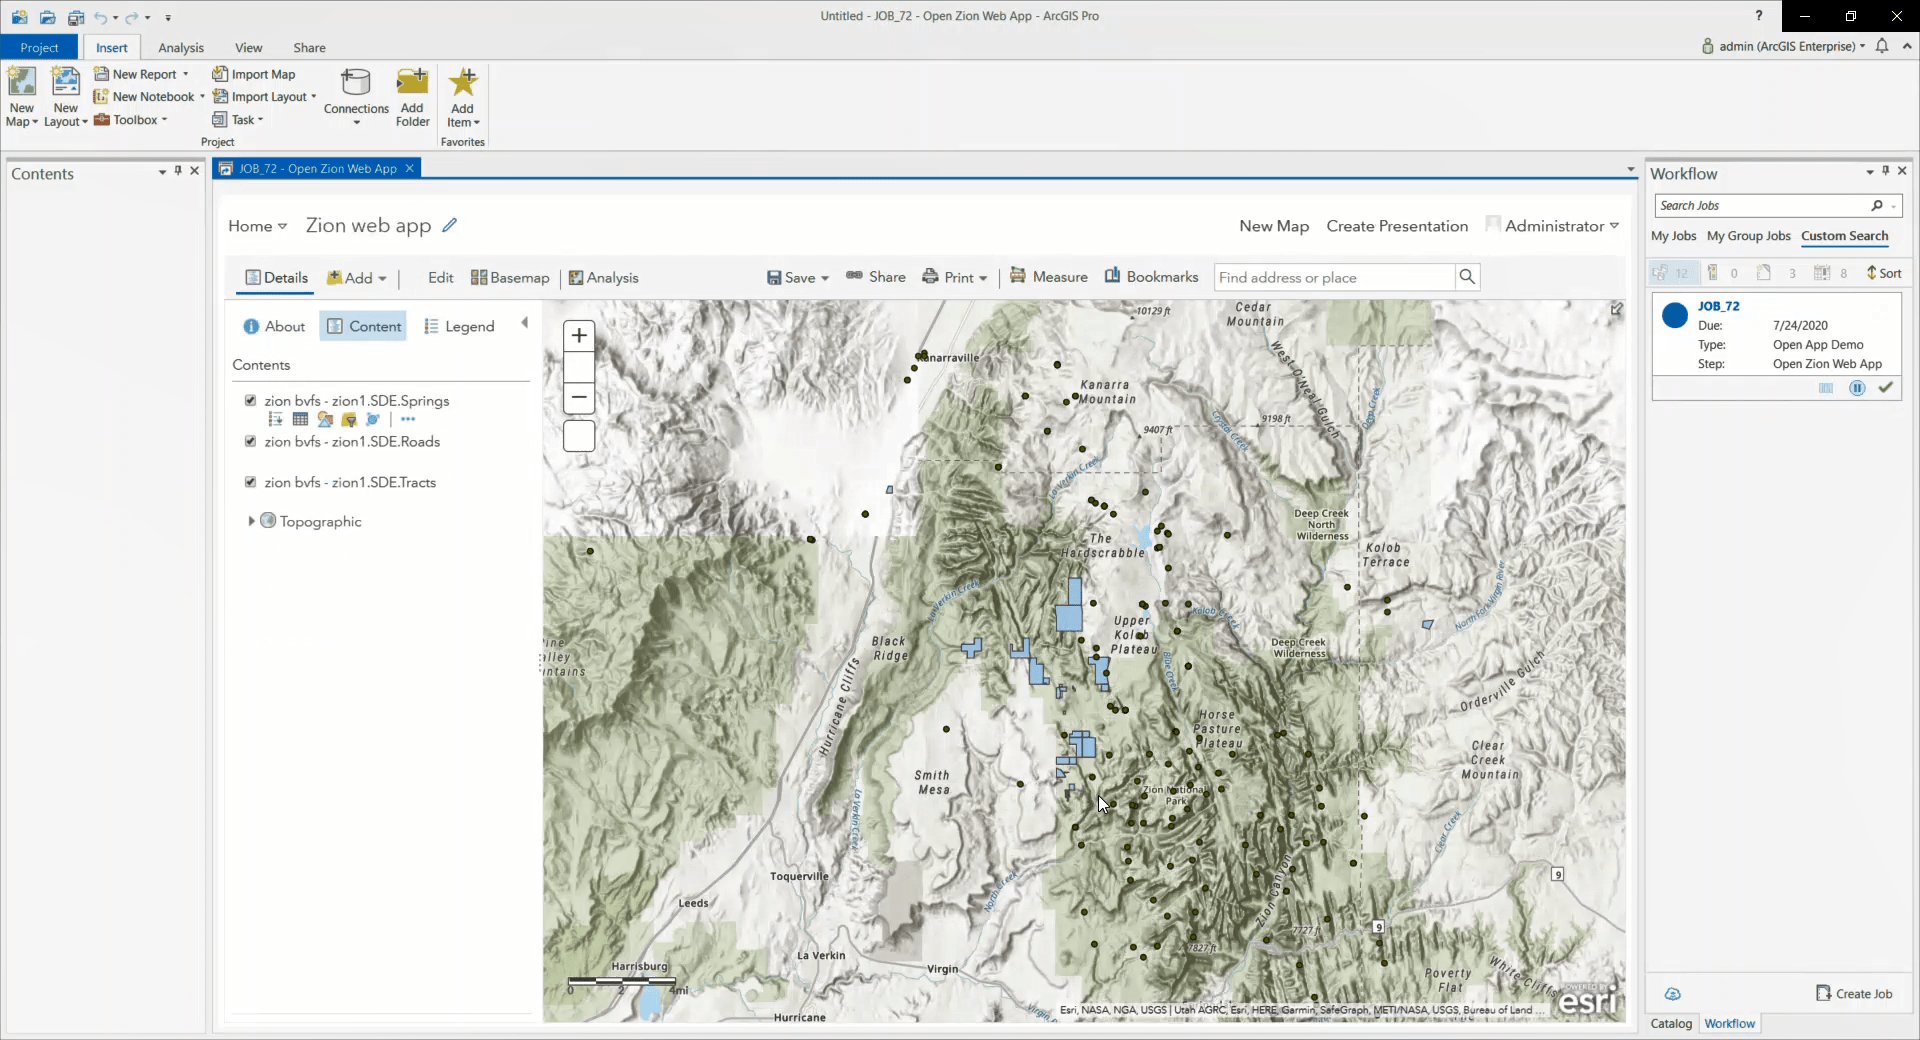Switch to the Analysis ribbon tab
The height and width of the screenshot is (1040, 1920).
click(181, 47)
